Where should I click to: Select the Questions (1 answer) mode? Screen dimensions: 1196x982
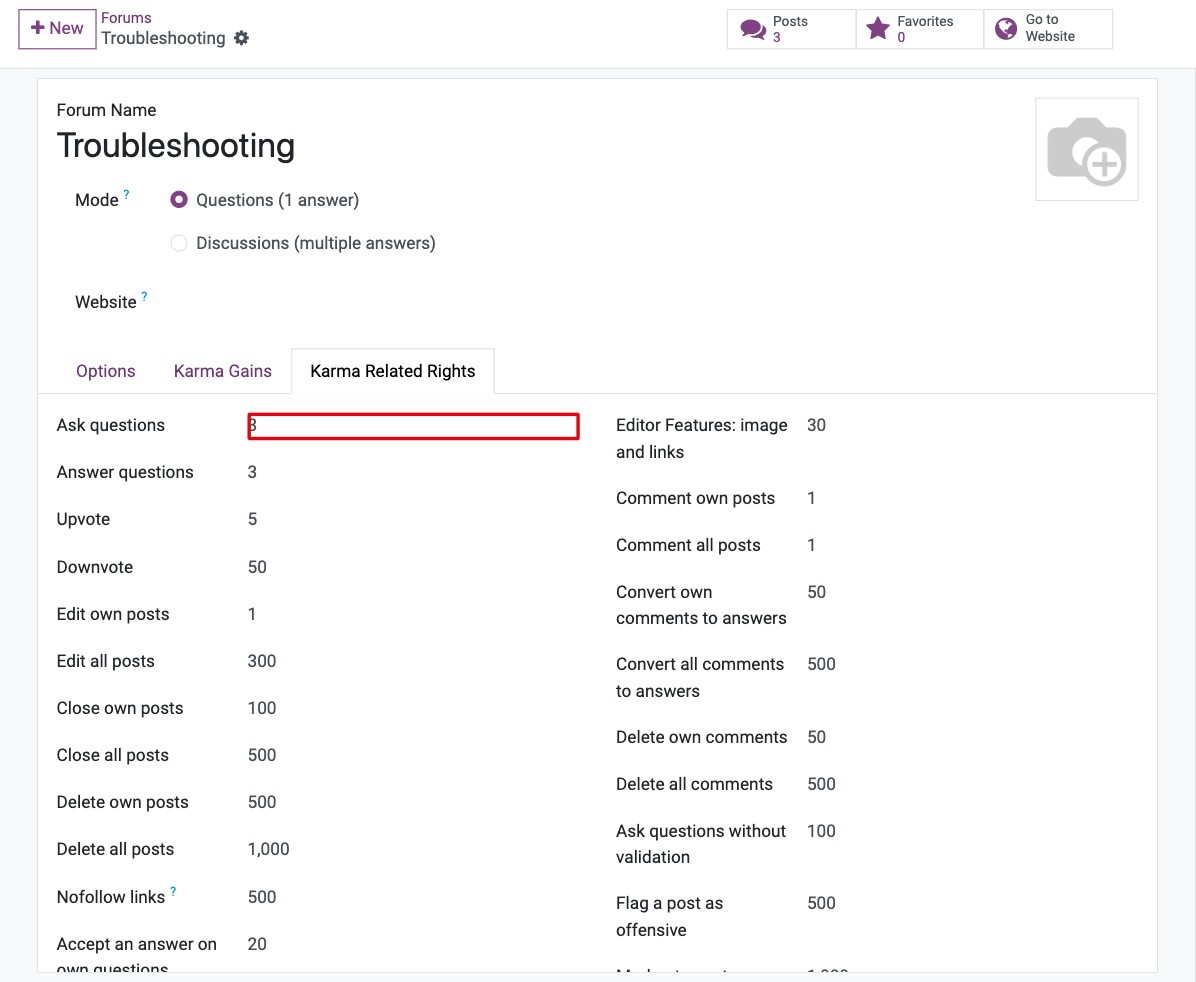[x=178, y=200]
